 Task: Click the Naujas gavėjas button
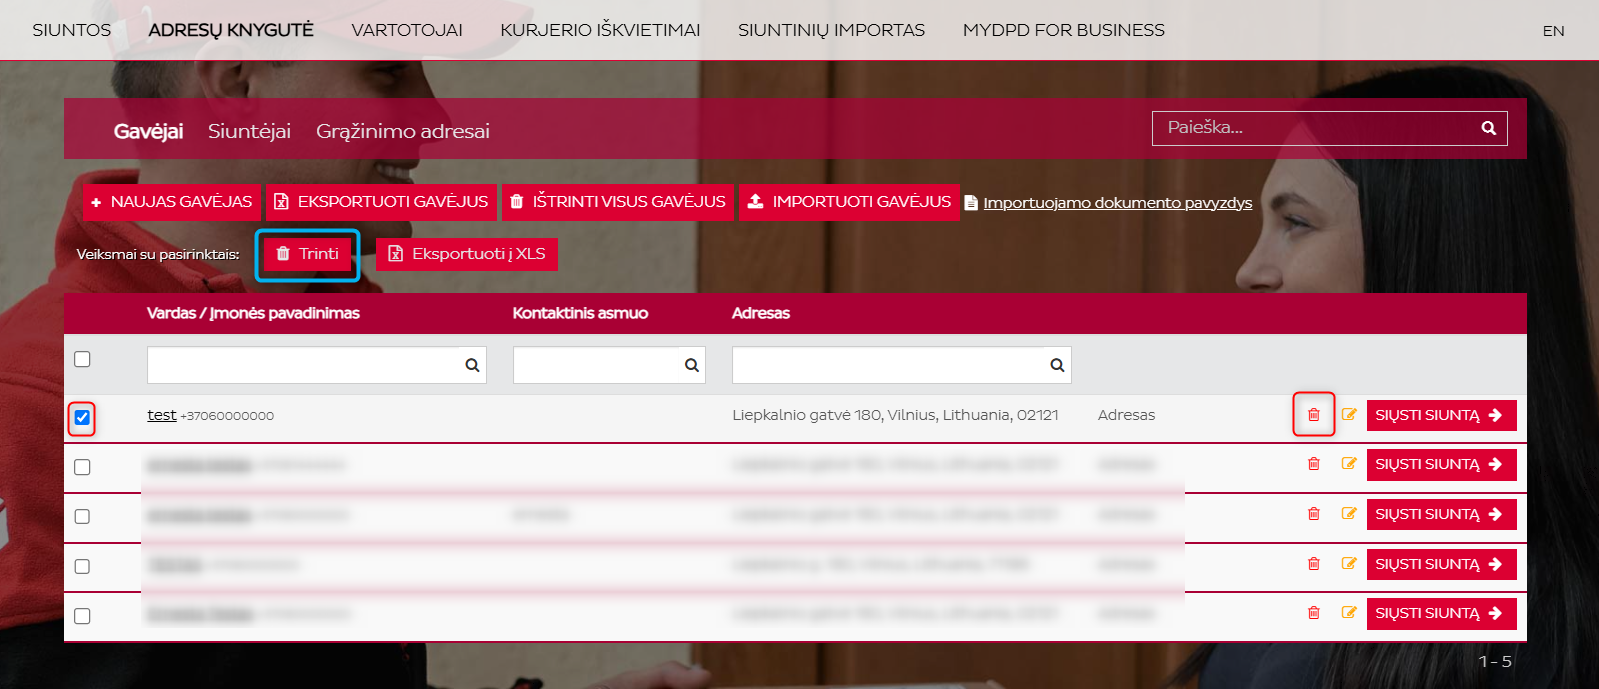[x=172, y=202]
